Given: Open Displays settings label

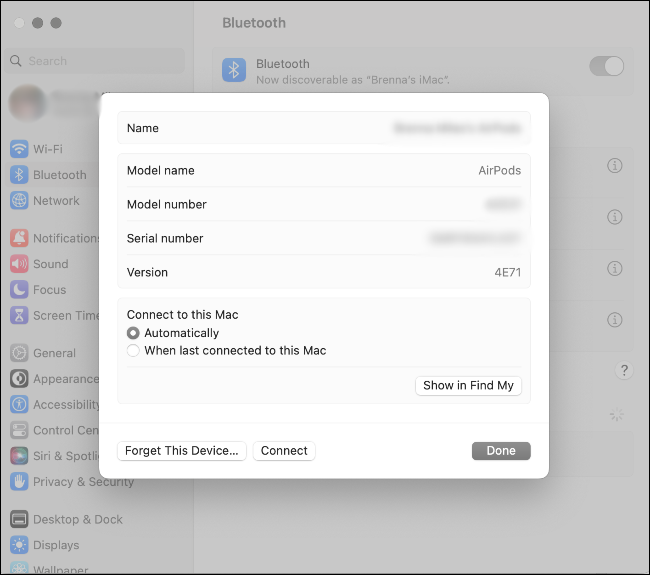Looking at the screenshot, I should click(x=56, y=545).
